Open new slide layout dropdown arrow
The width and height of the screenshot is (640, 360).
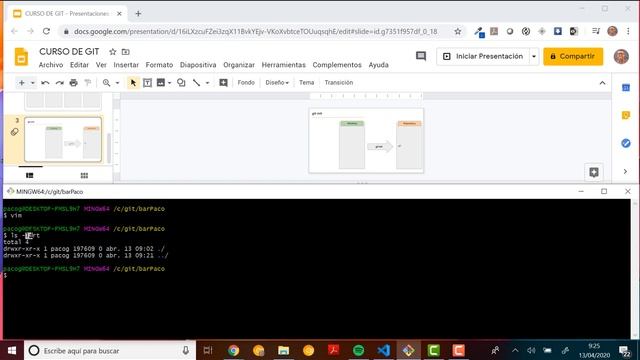click(x=33, y=83)
